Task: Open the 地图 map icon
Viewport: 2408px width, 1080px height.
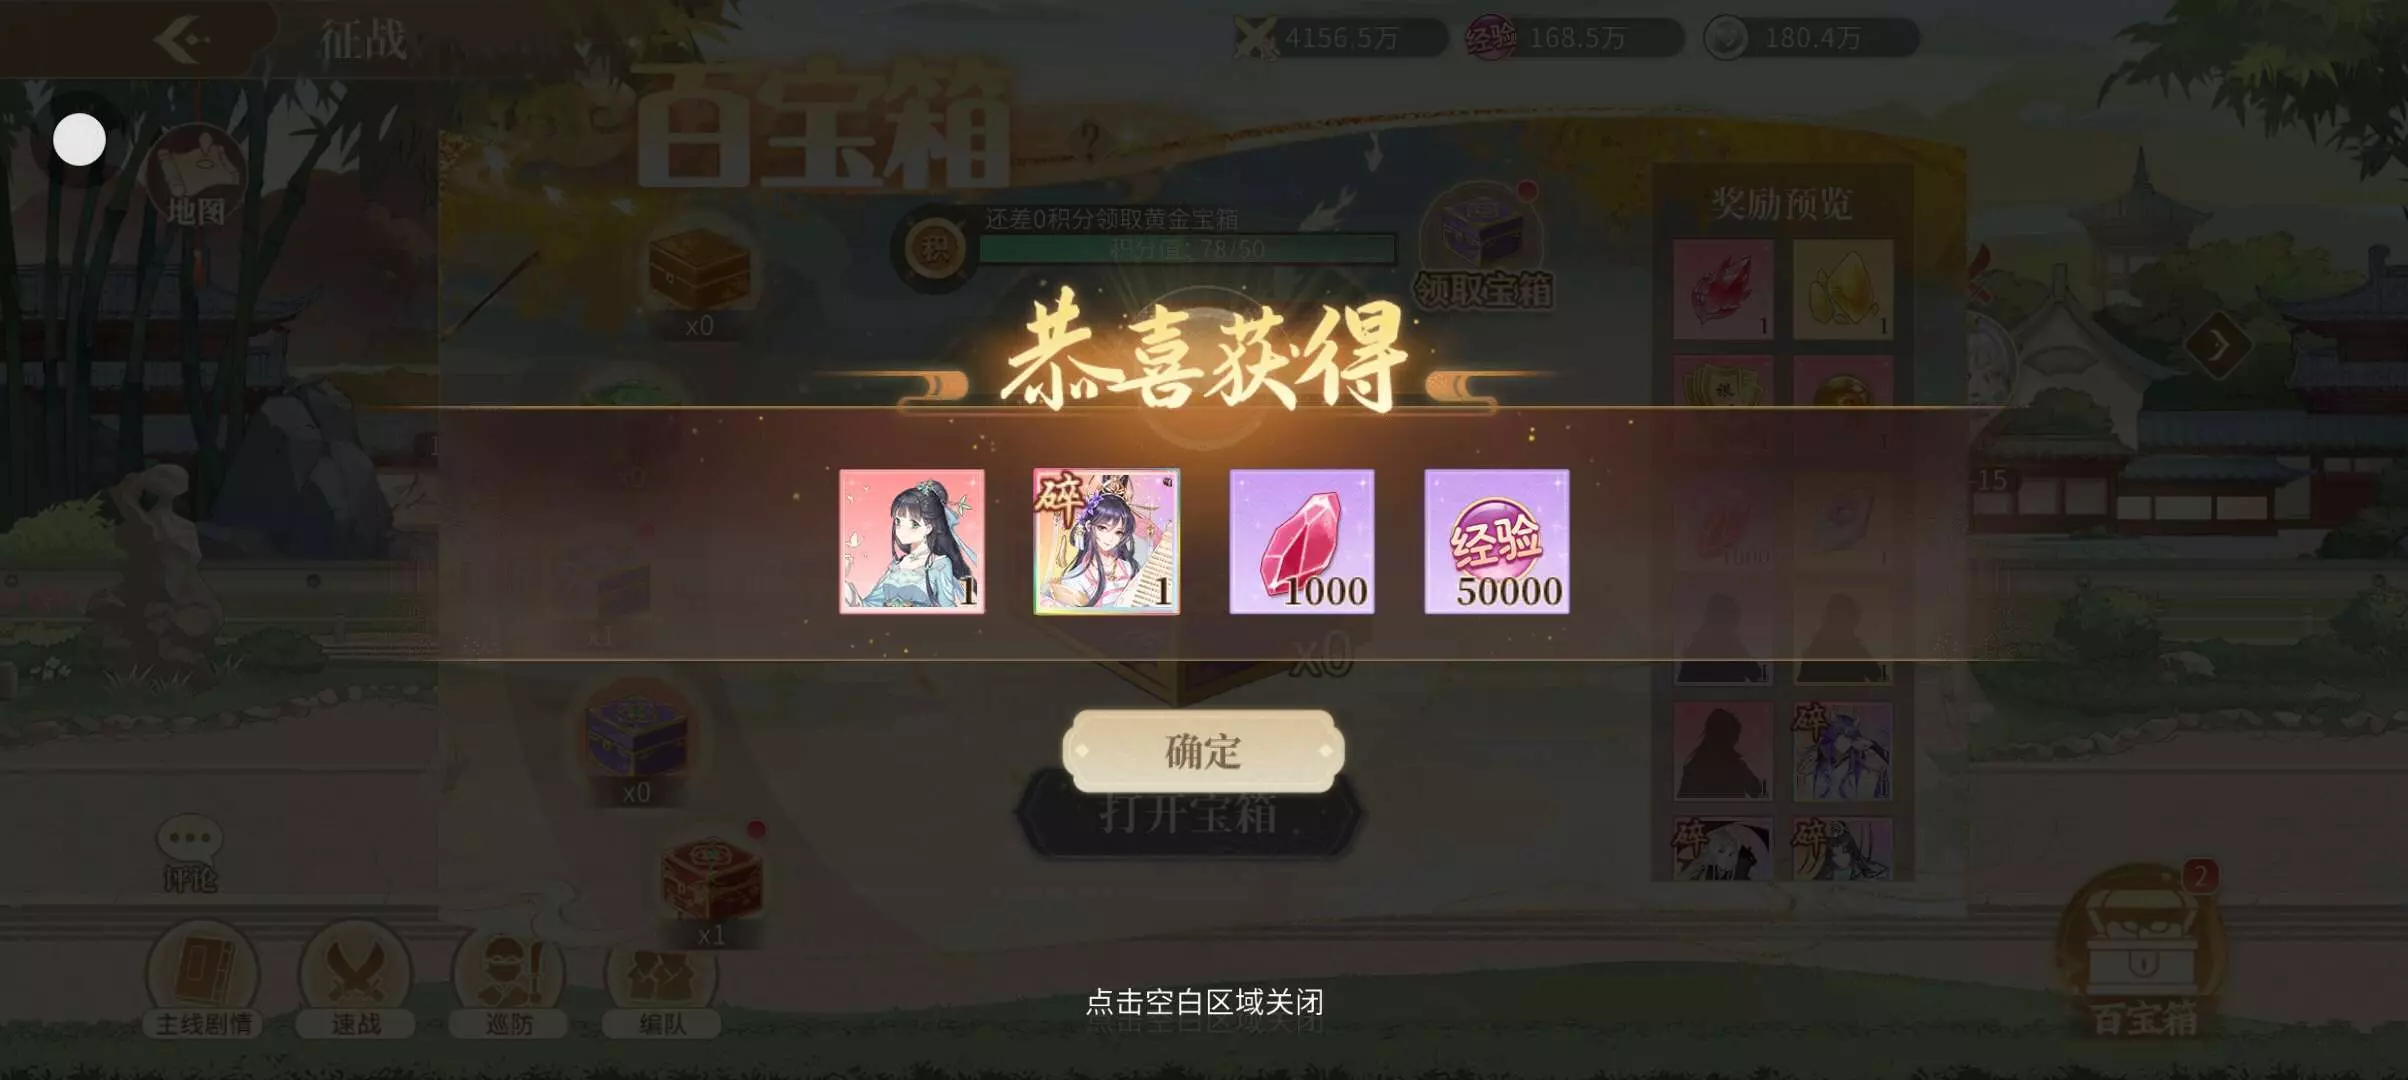Action: [x=195, y=177]
